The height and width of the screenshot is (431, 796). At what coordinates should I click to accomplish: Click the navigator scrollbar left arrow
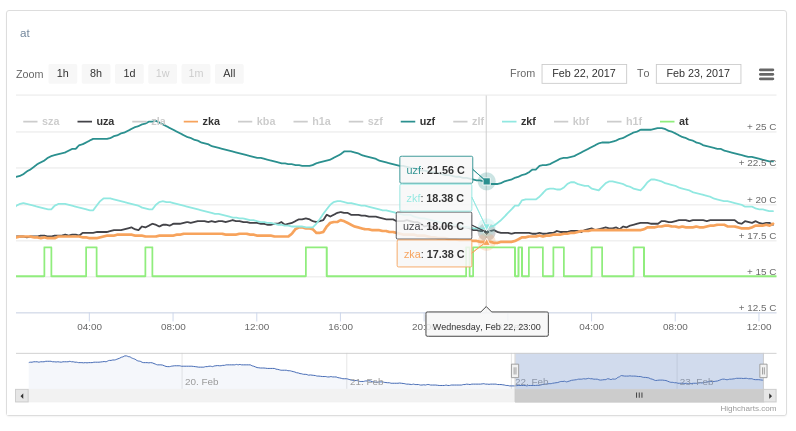(22, 396)
